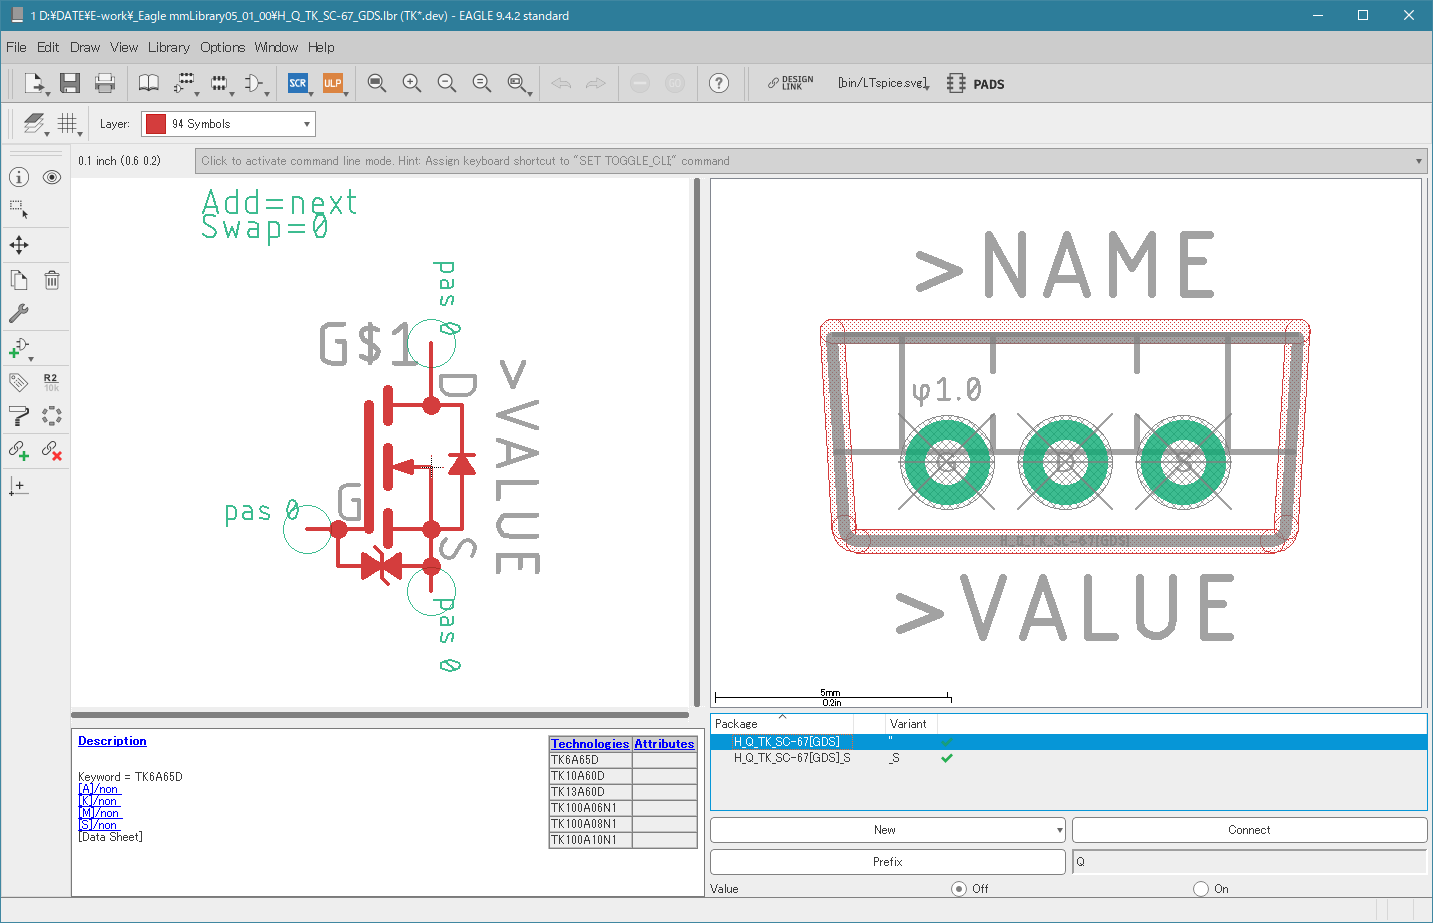
Task: Select the H_Q_TK_SC-67[GDS]_S package variant row
Action: pos(792,758)
